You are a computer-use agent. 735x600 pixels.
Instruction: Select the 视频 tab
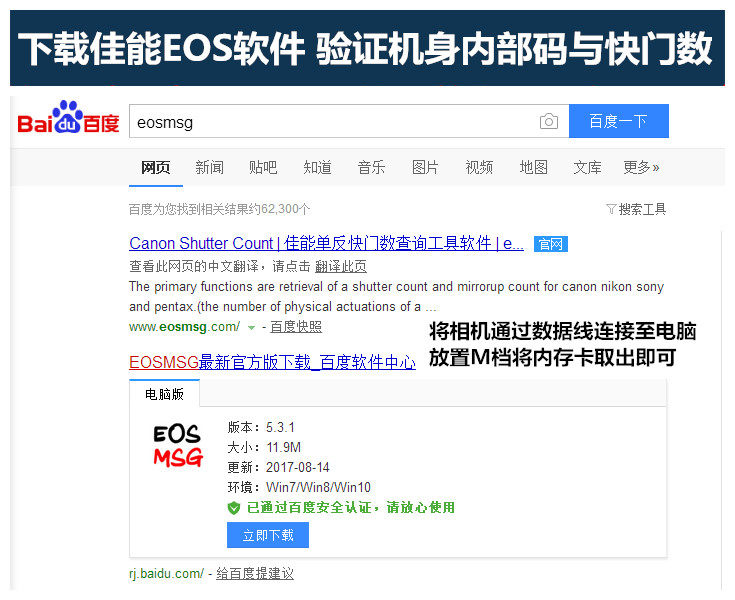(x=479, y=167)
